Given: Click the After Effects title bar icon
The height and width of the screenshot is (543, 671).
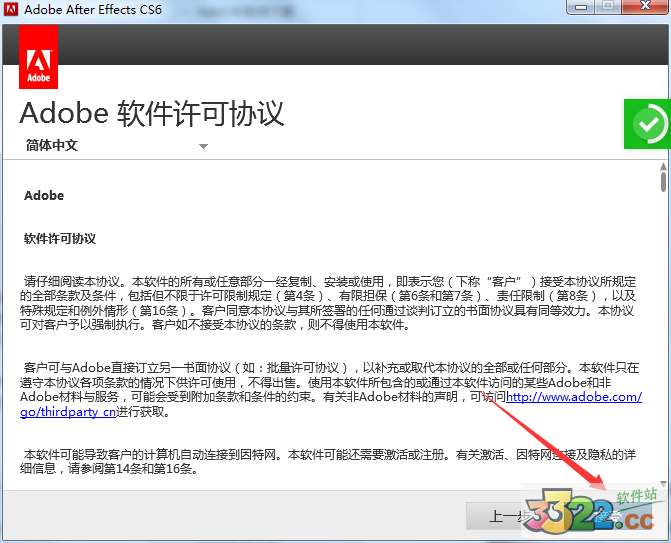Looking at the screenshot, I should coord(10,9).
